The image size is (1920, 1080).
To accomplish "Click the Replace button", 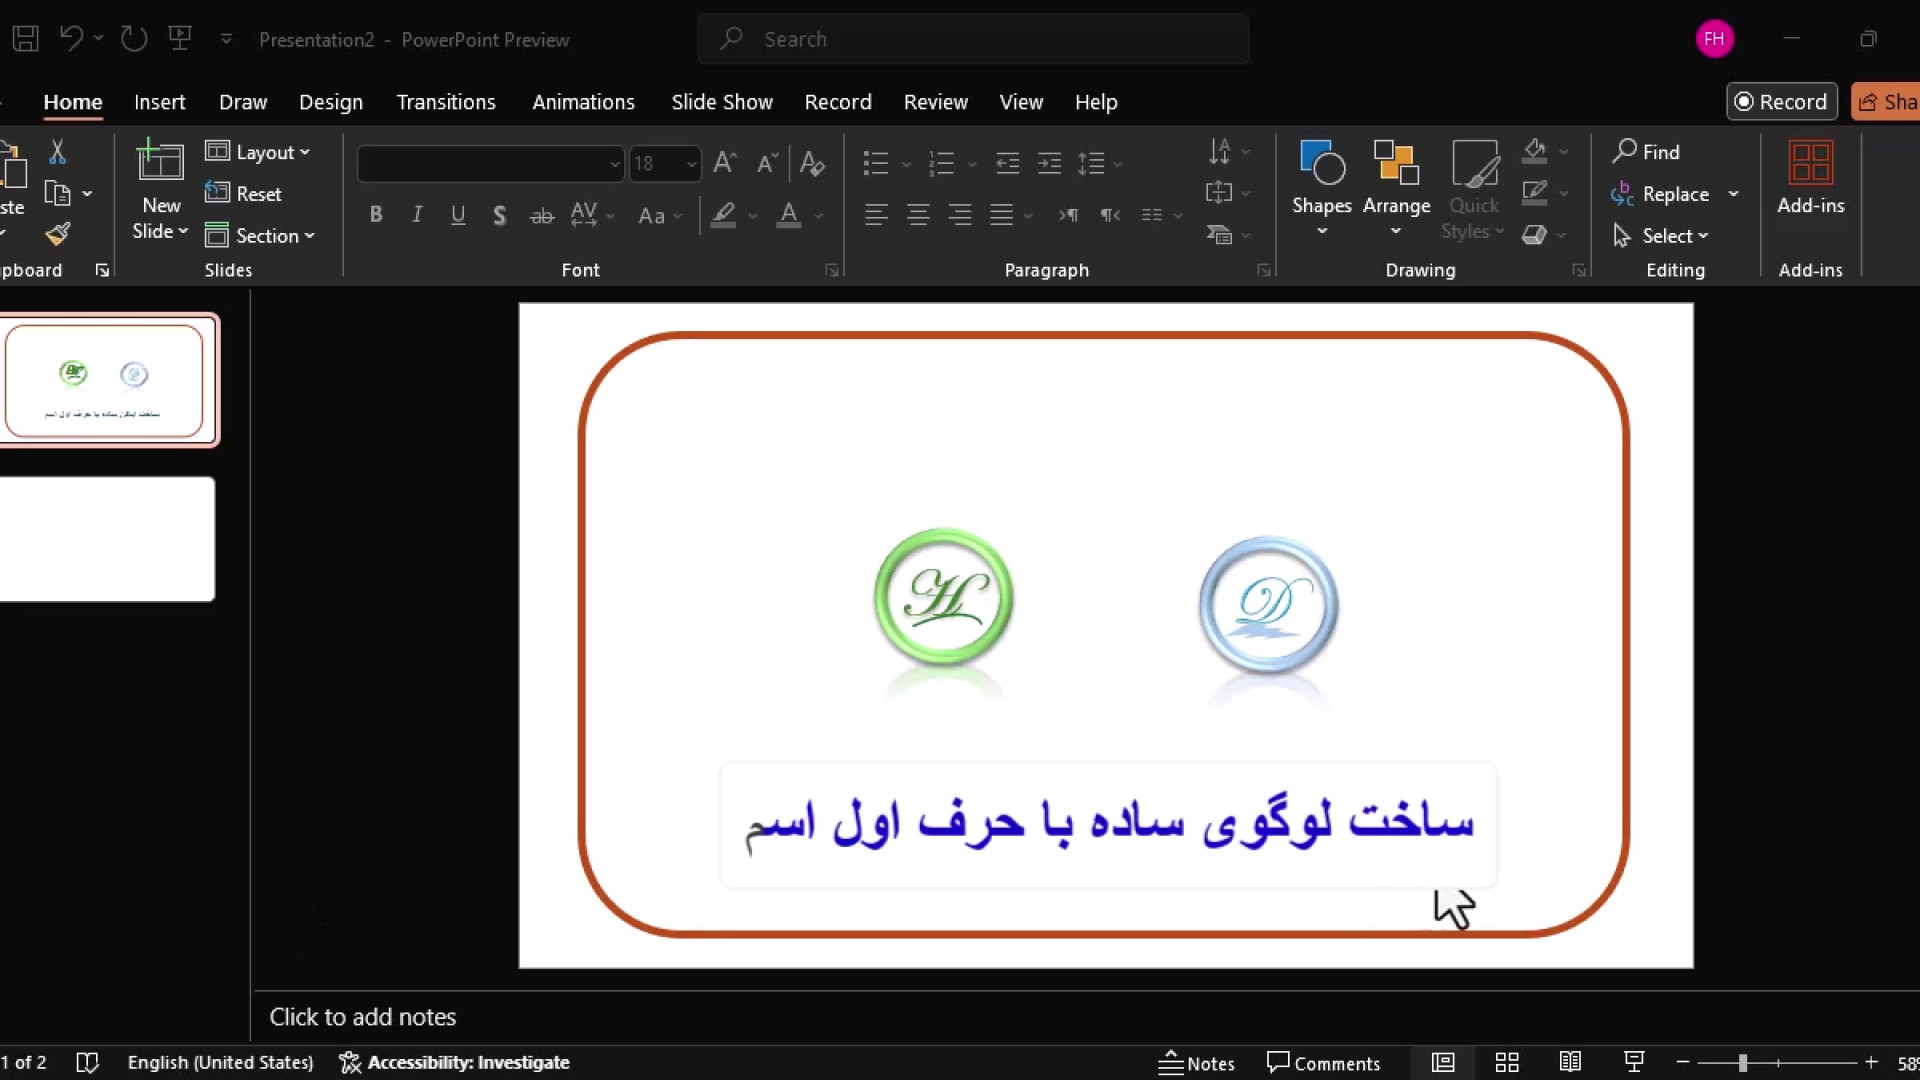I will 1675,194.
